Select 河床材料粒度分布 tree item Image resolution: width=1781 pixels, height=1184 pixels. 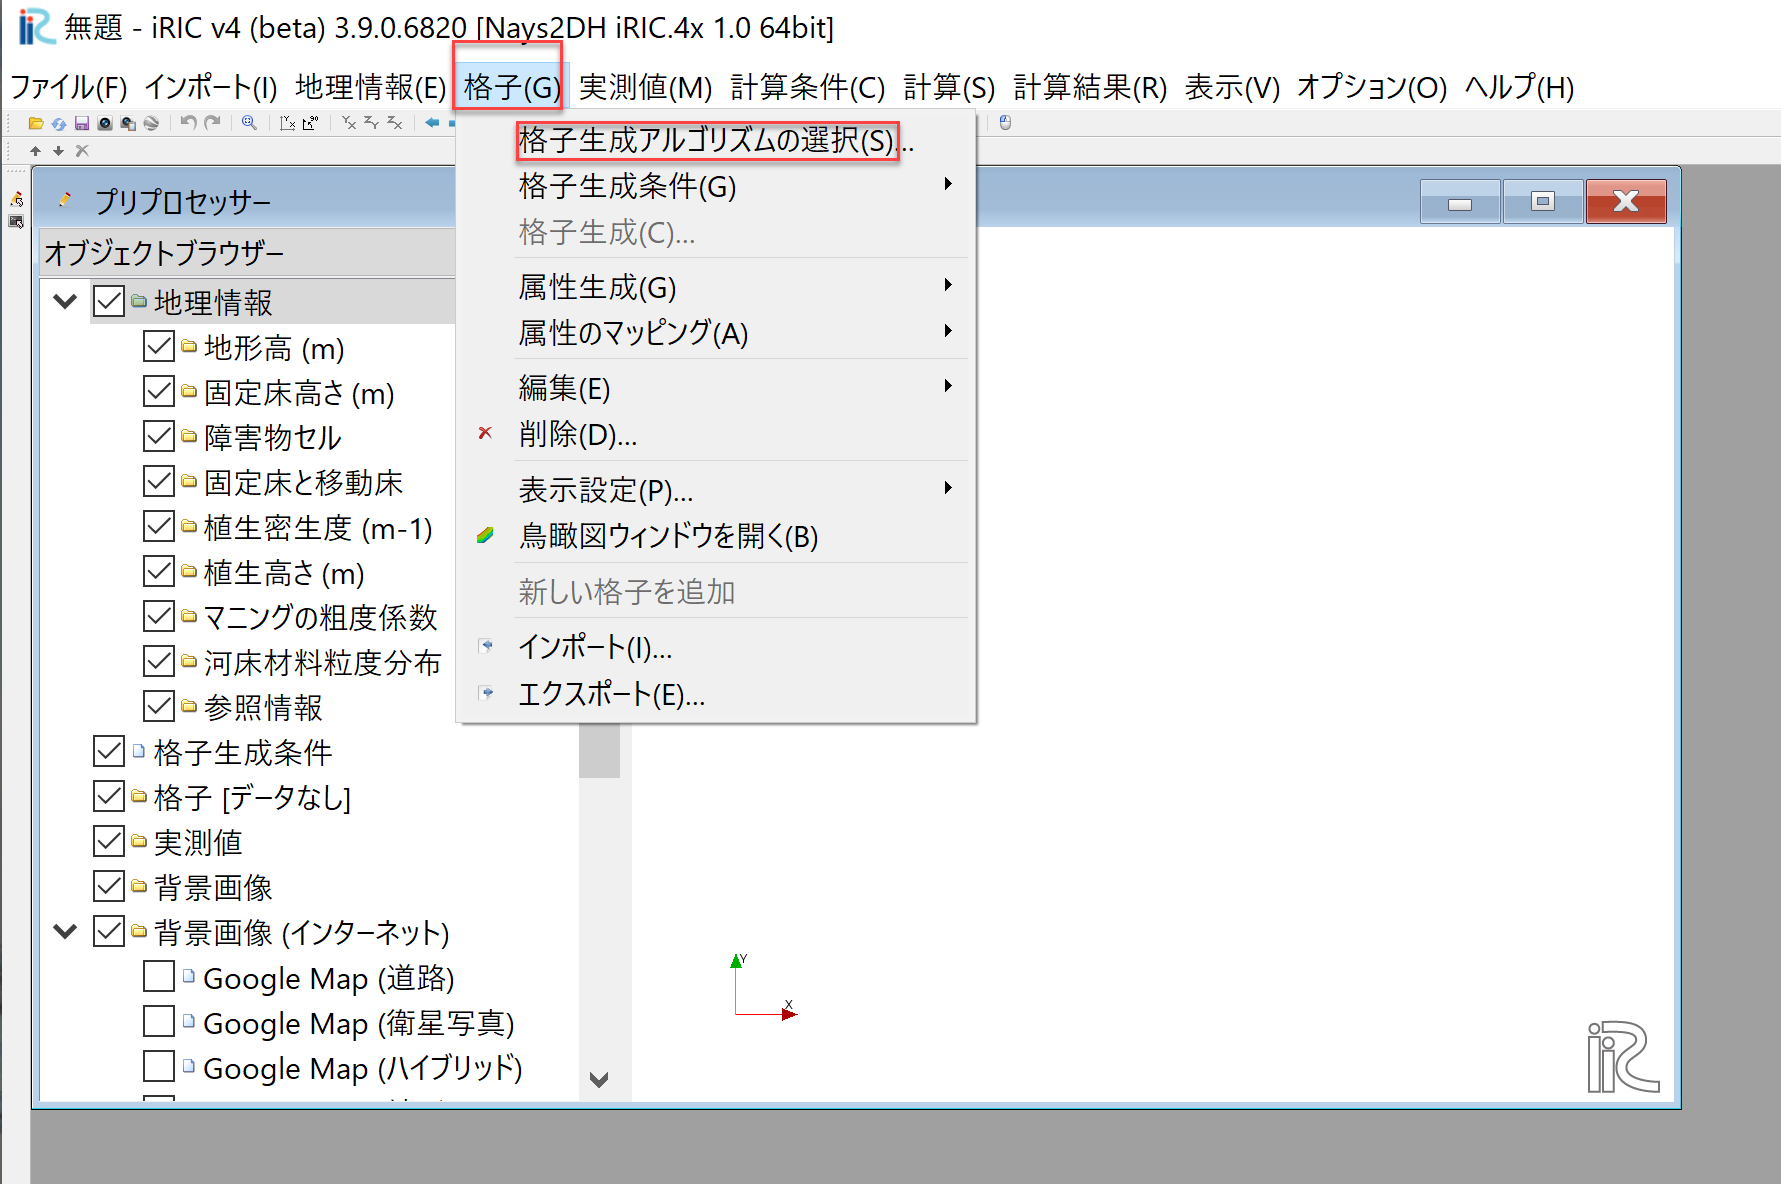pyautogui.click(x=322, y=662)
